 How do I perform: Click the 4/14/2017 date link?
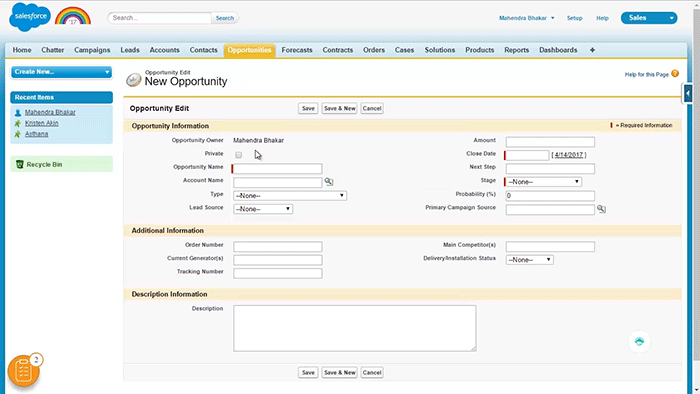pos(569,155)
